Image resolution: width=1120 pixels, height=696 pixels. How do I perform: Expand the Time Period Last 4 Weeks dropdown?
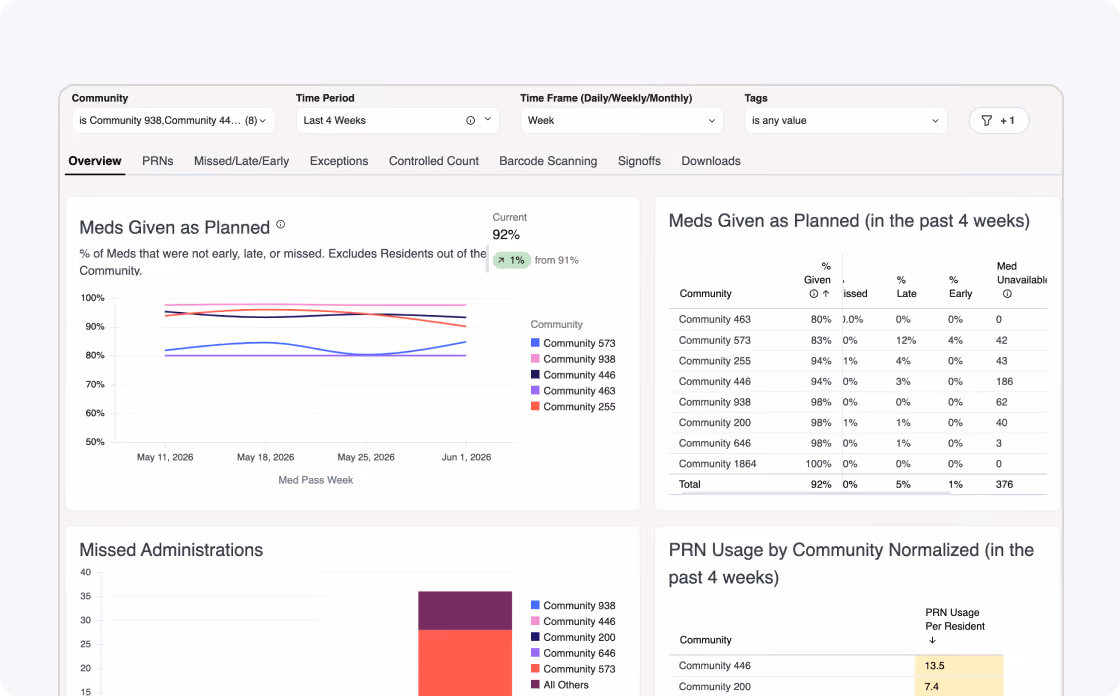[397, 121]
